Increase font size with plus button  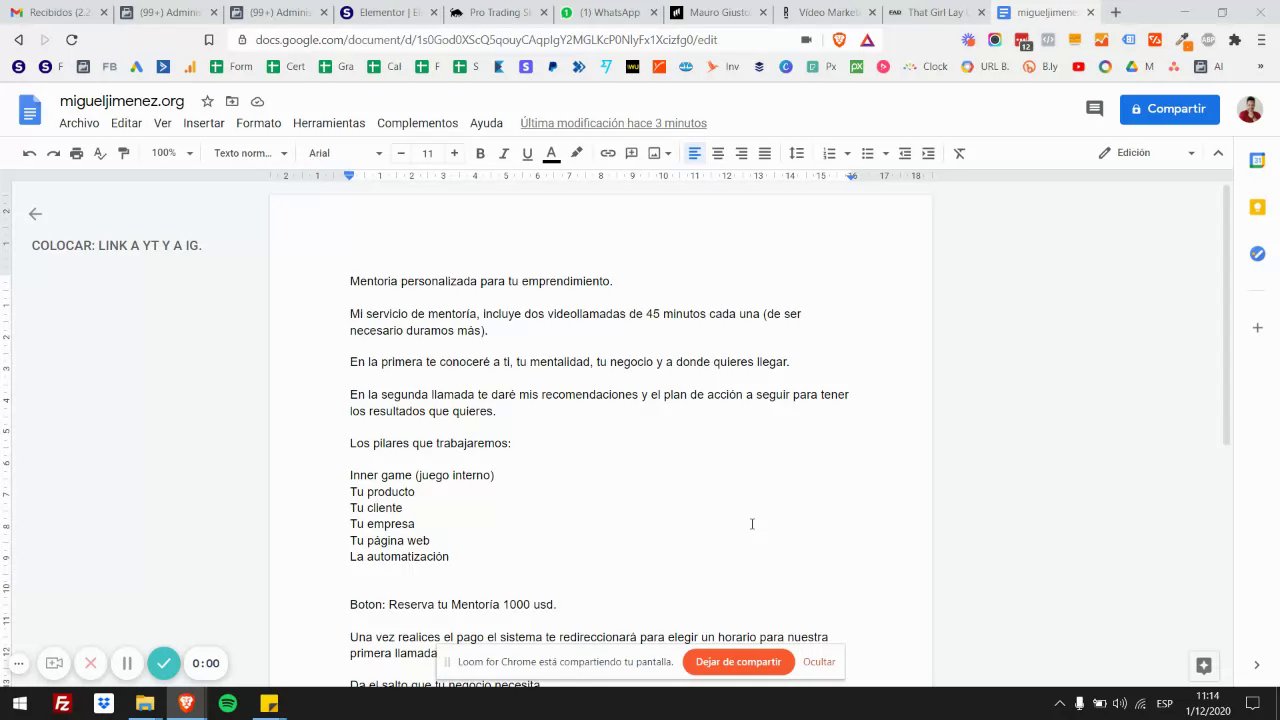(x=454, y=153)
